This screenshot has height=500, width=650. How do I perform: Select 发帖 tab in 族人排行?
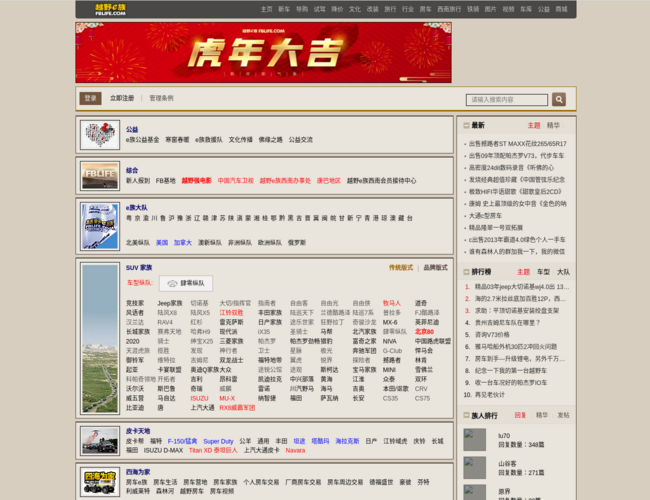coord(563,415)
